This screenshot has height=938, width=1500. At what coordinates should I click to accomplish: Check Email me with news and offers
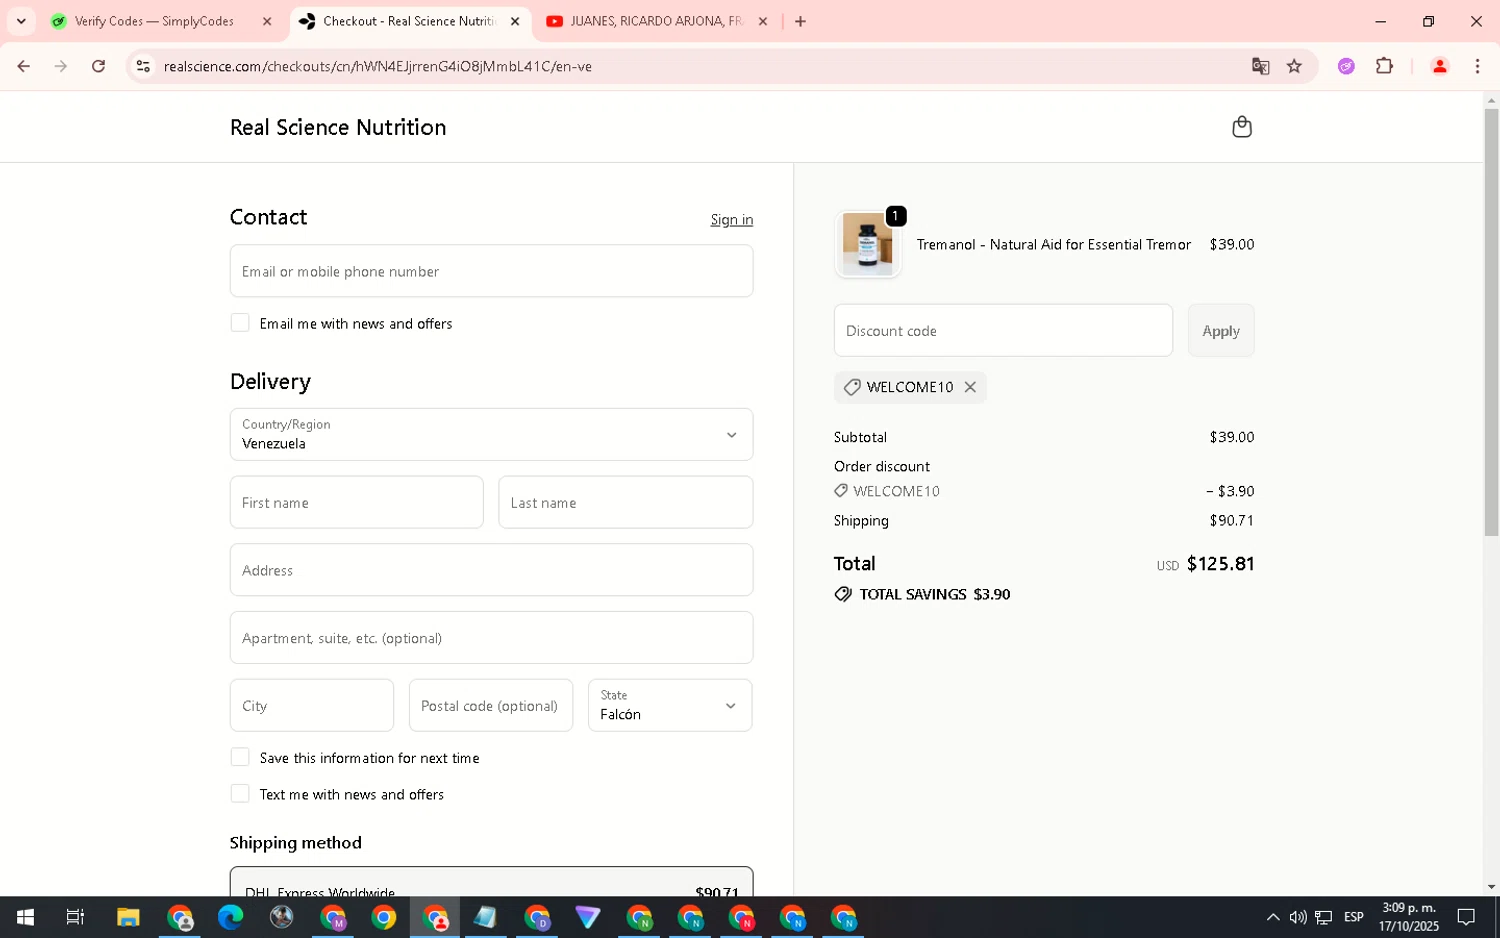pyautogui.click(x=240, y=323)
